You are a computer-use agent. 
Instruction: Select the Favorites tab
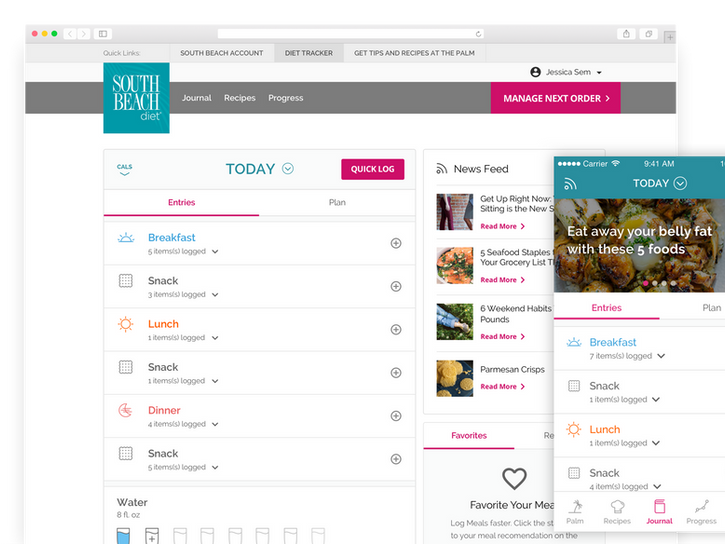tap(469, 435)
